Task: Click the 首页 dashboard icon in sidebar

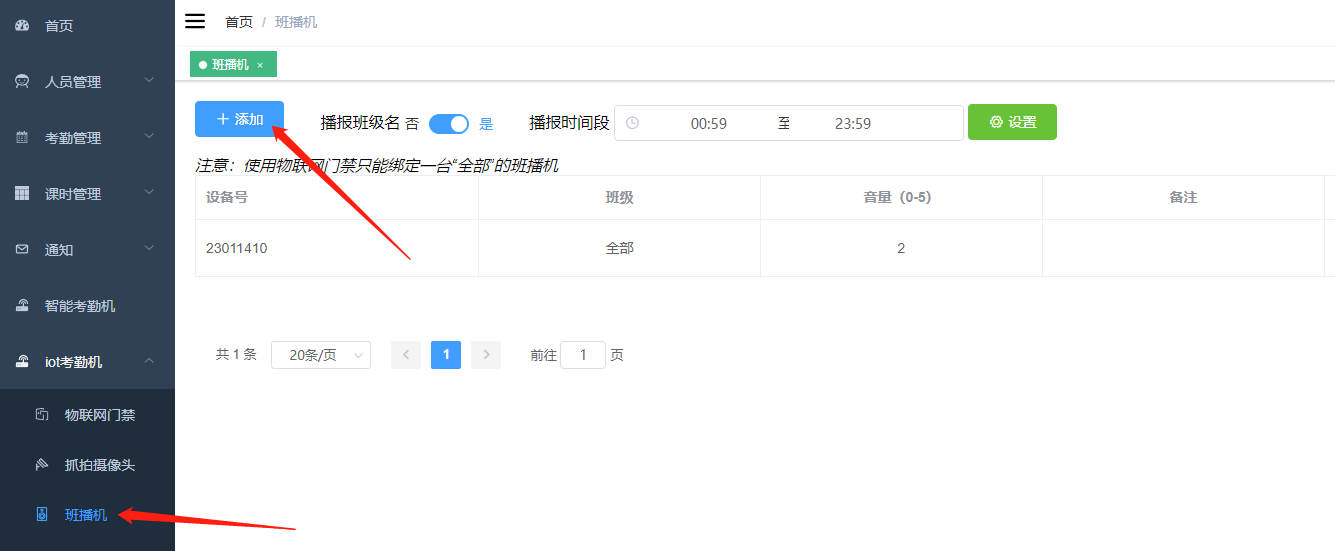Action: tap(22, 25)
